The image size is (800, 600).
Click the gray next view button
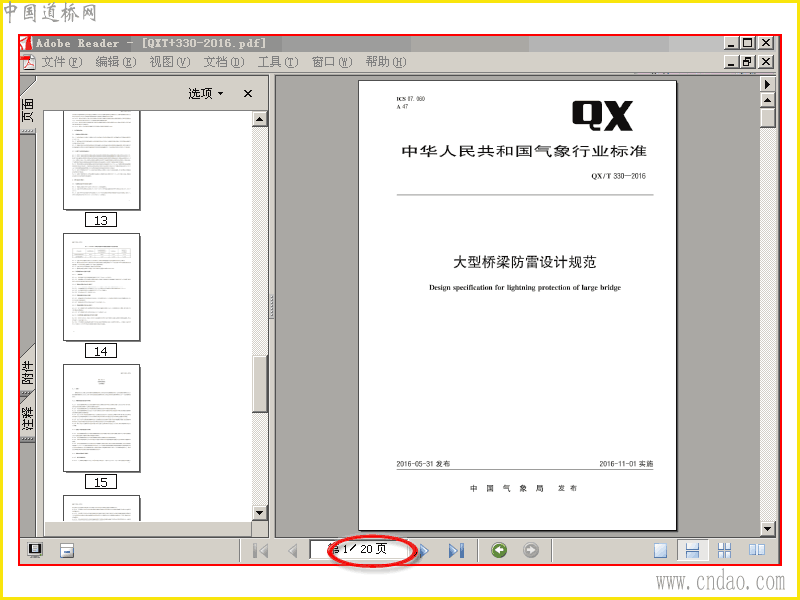(531, 550)
